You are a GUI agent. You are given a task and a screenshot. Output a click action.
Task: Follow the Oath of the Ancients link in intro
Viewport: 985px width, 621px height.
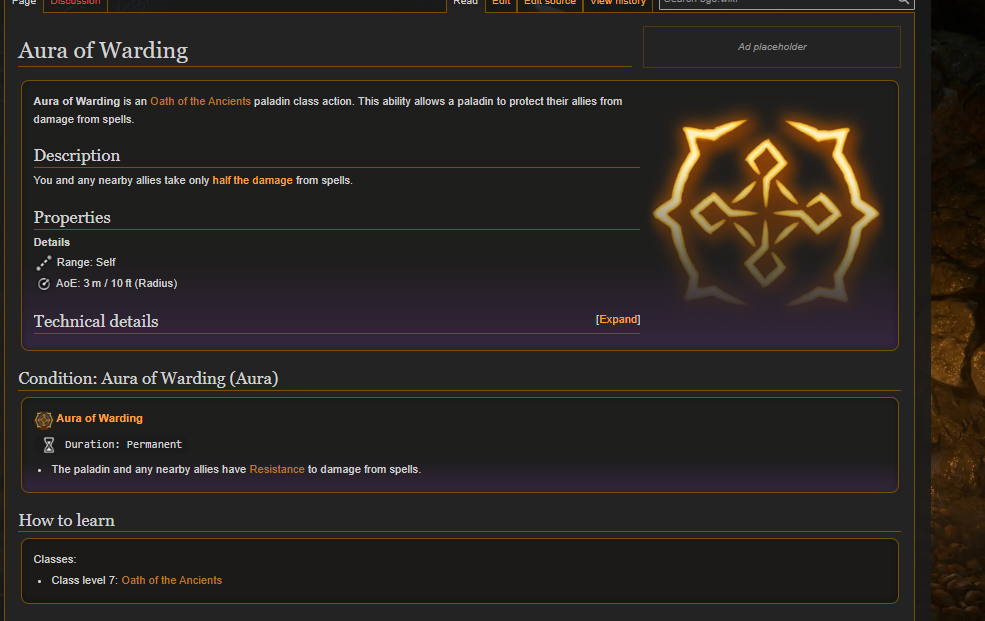[x=200, y=101]
